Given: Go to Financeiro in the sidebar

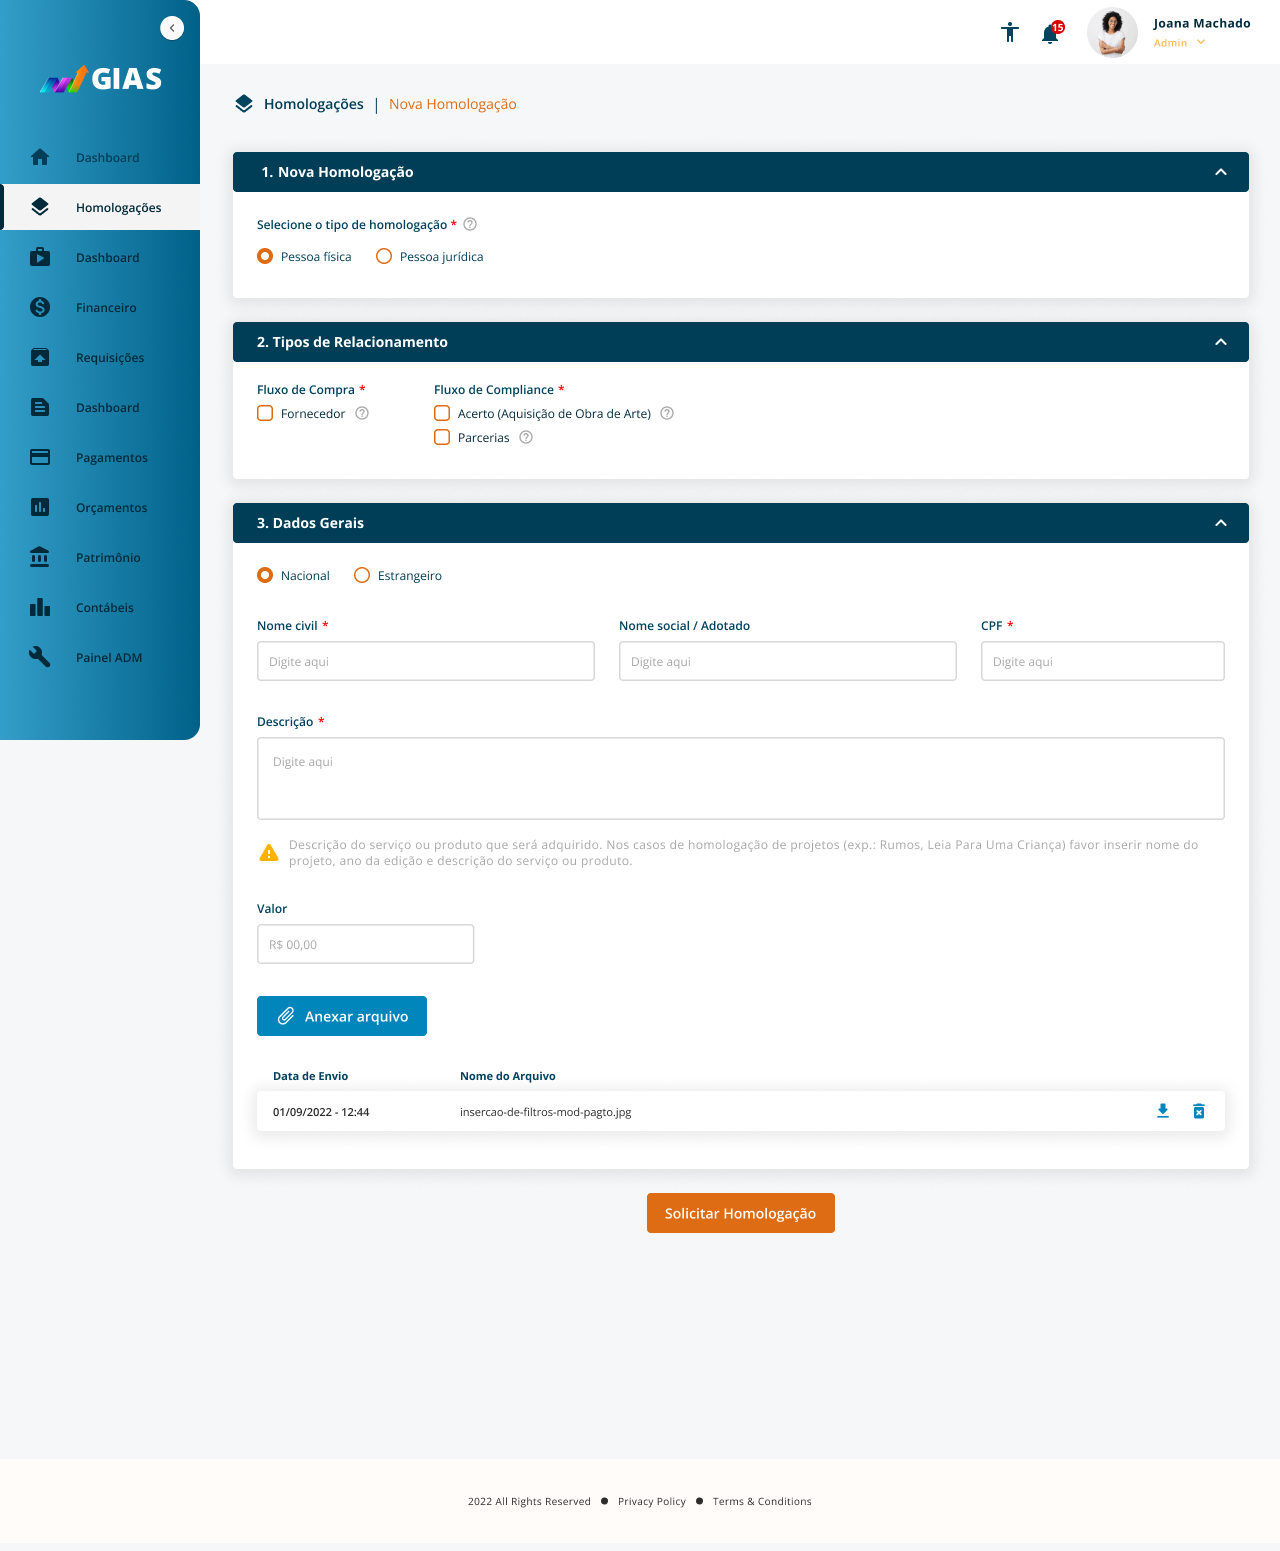Looking at the screenshot, I should click(105, 307).
